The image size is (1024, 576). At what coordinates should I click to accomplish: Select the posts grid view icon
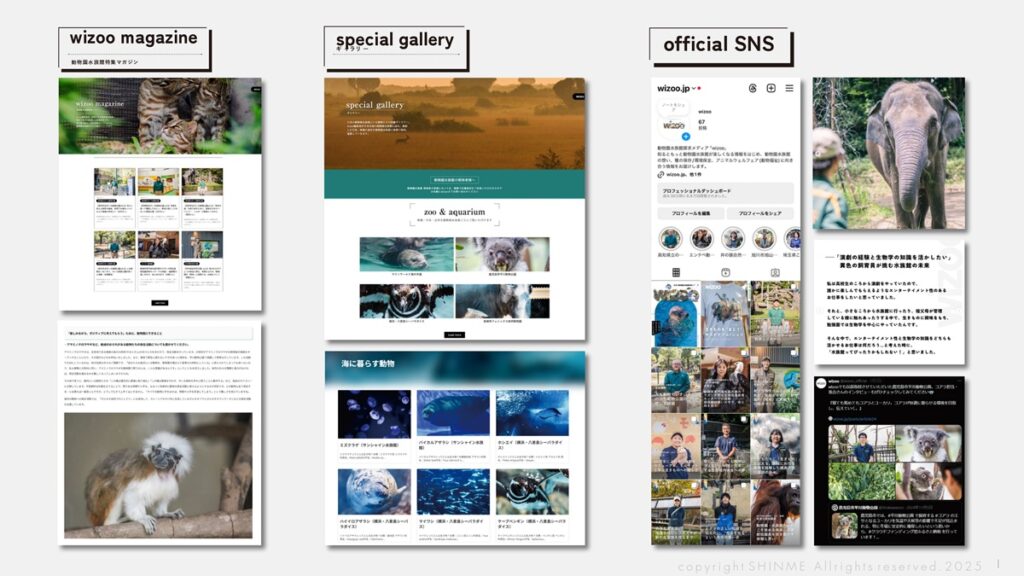click(676, 272)
